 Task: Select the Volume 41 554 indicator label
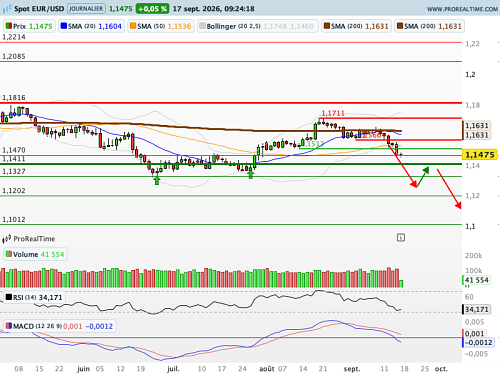tap(35, 254)
